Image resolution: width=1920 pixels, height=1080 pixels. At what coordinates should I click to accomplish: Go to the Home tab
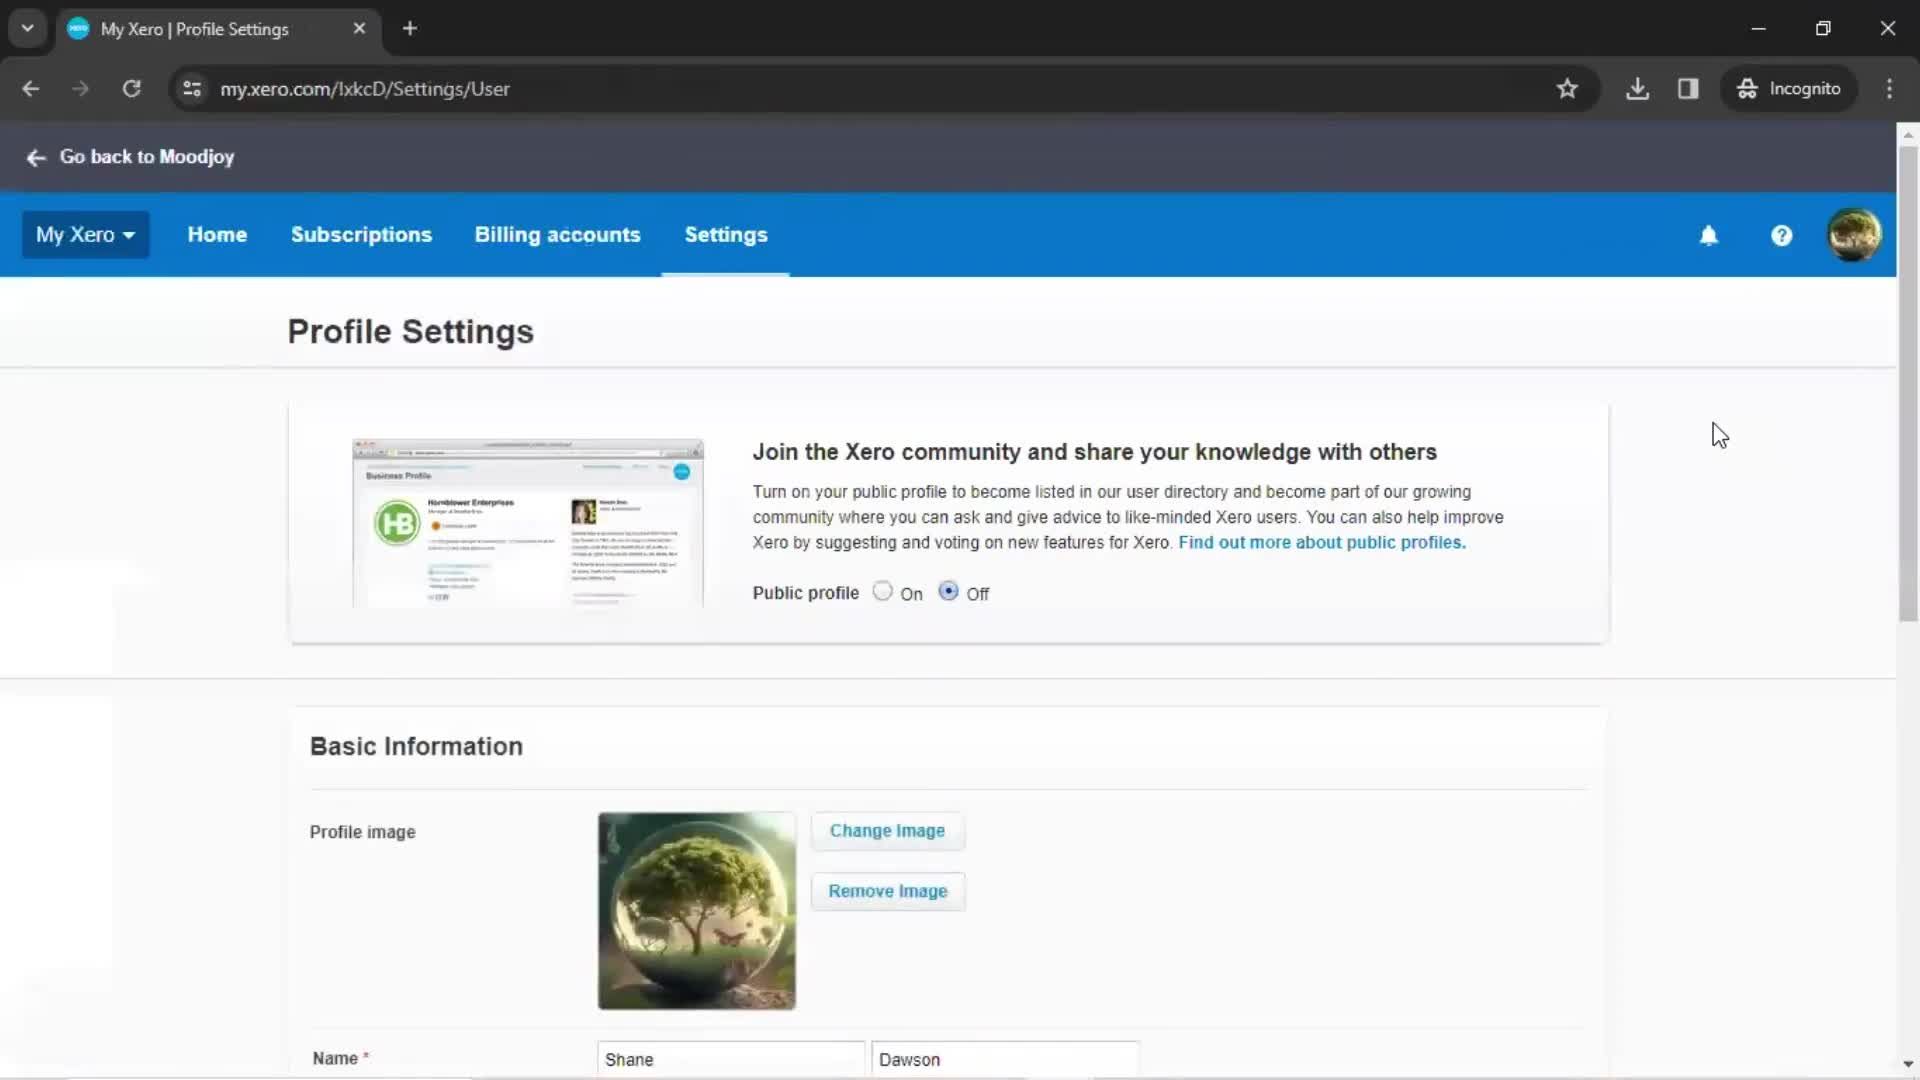(x=217, y=235)
